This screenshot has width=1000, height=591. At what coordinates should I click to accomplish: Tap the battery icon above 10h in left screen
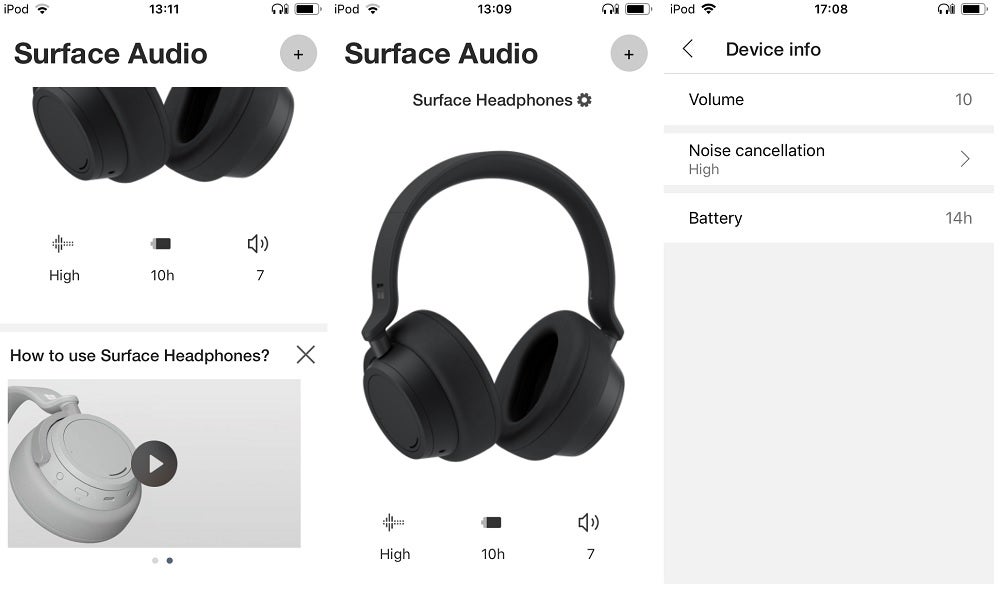(161, 244)
